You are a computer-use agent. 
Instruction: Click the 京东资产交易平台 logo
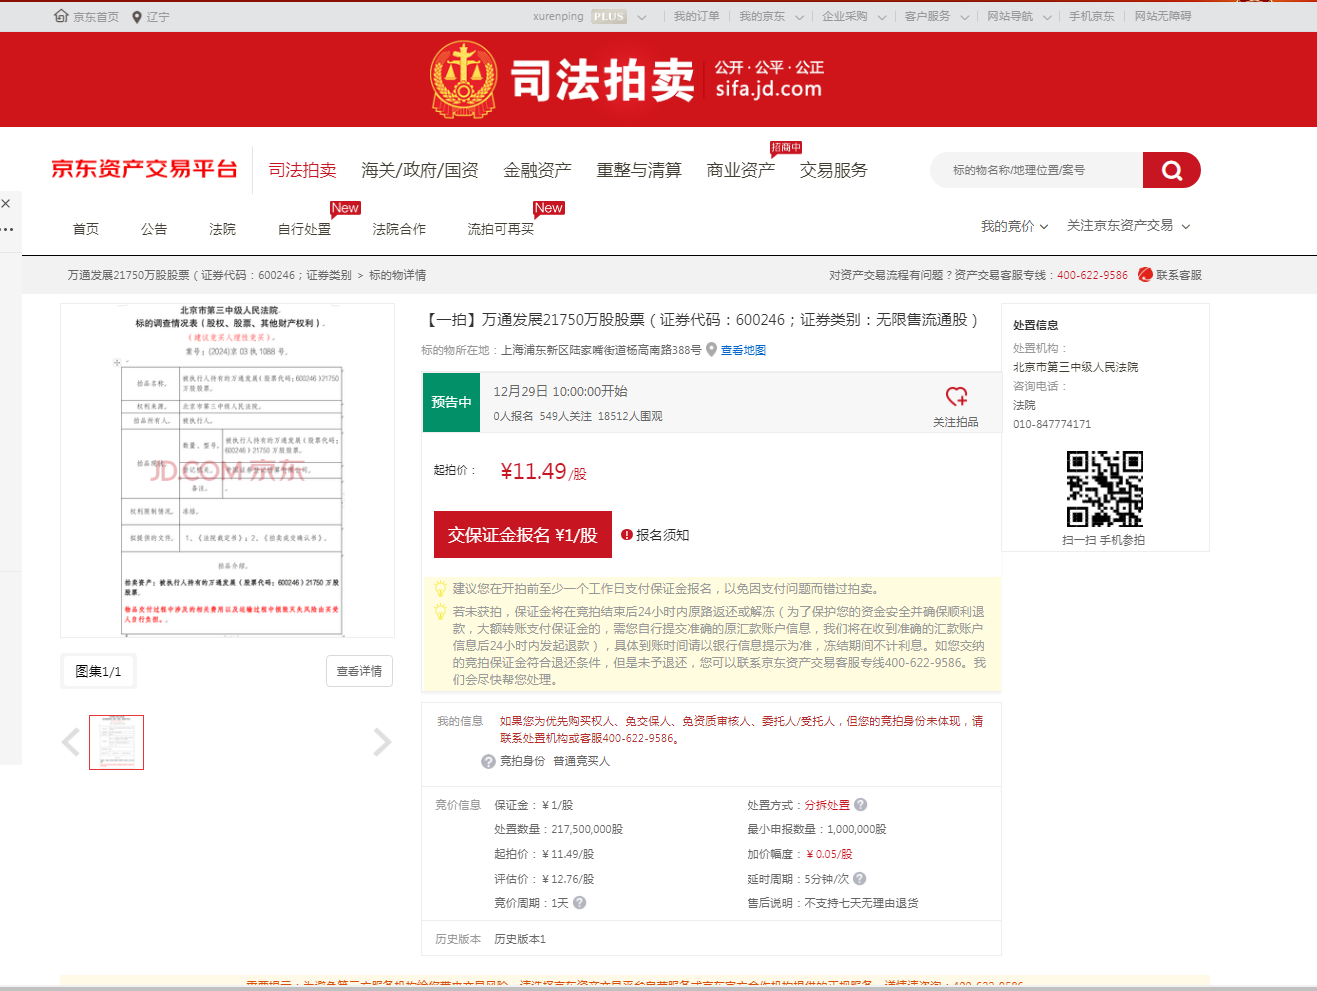tap(144, 169)
